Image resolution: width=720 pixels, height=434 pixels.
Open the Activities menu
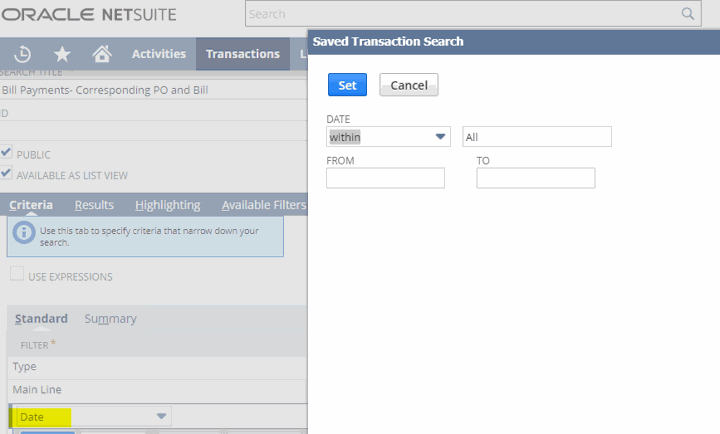click(x=159, y=54)
